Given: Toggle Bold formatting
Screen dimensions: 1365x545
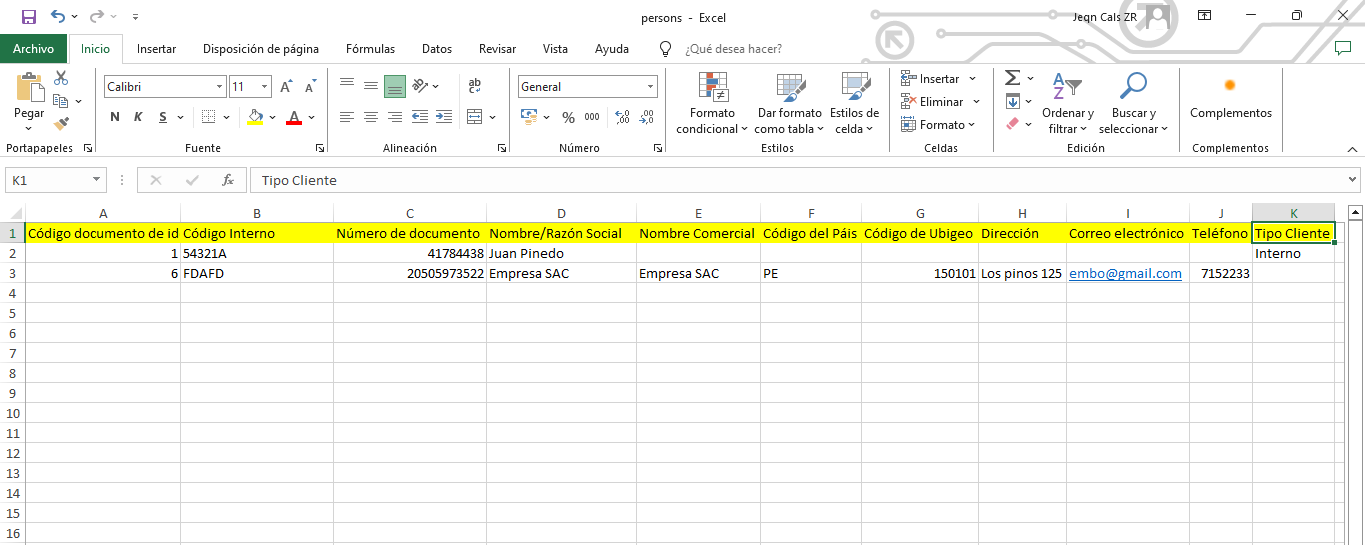Looking at the screenshot, I should (x=115, y=117).
